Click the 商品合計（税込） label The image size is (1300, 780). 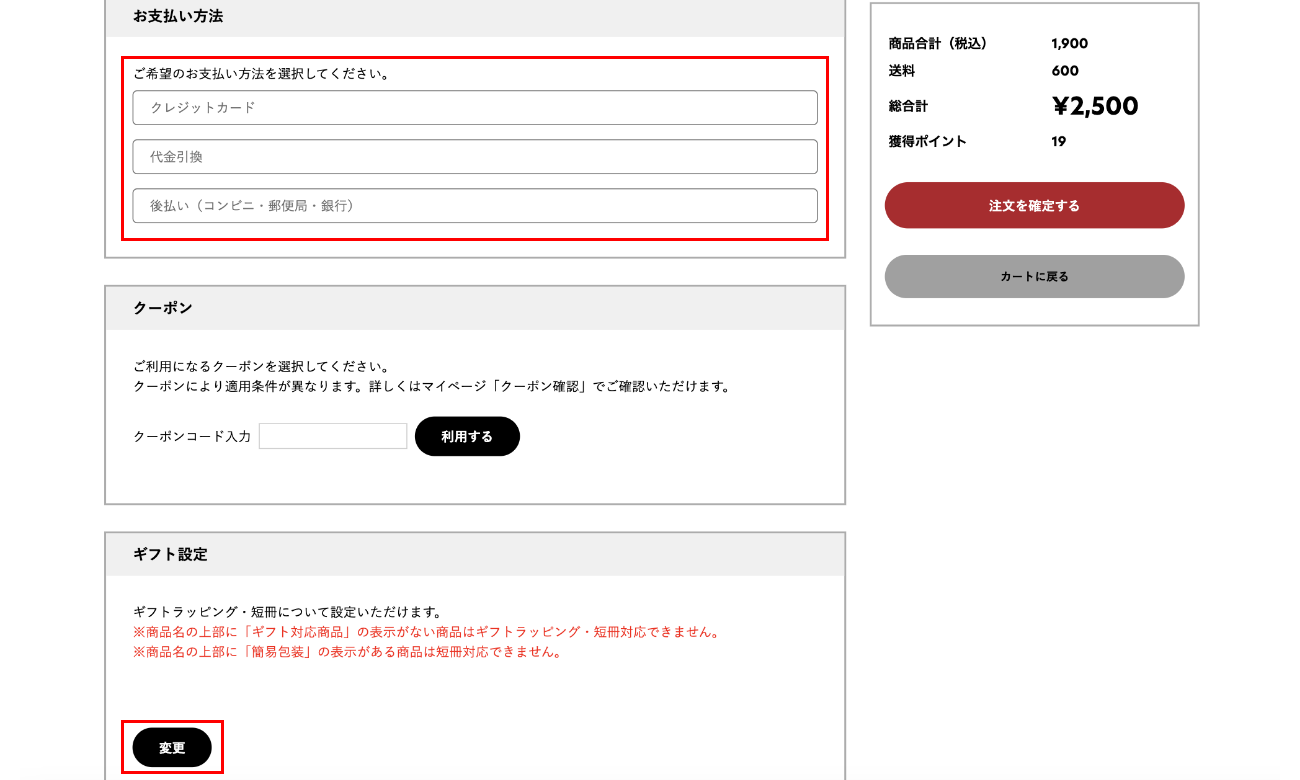click(938, 44)
